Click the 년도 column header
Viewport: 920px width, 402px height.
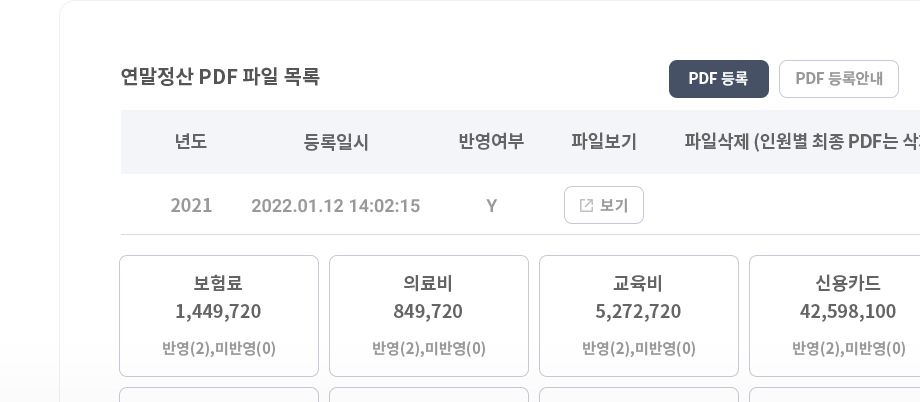point(191,141)
